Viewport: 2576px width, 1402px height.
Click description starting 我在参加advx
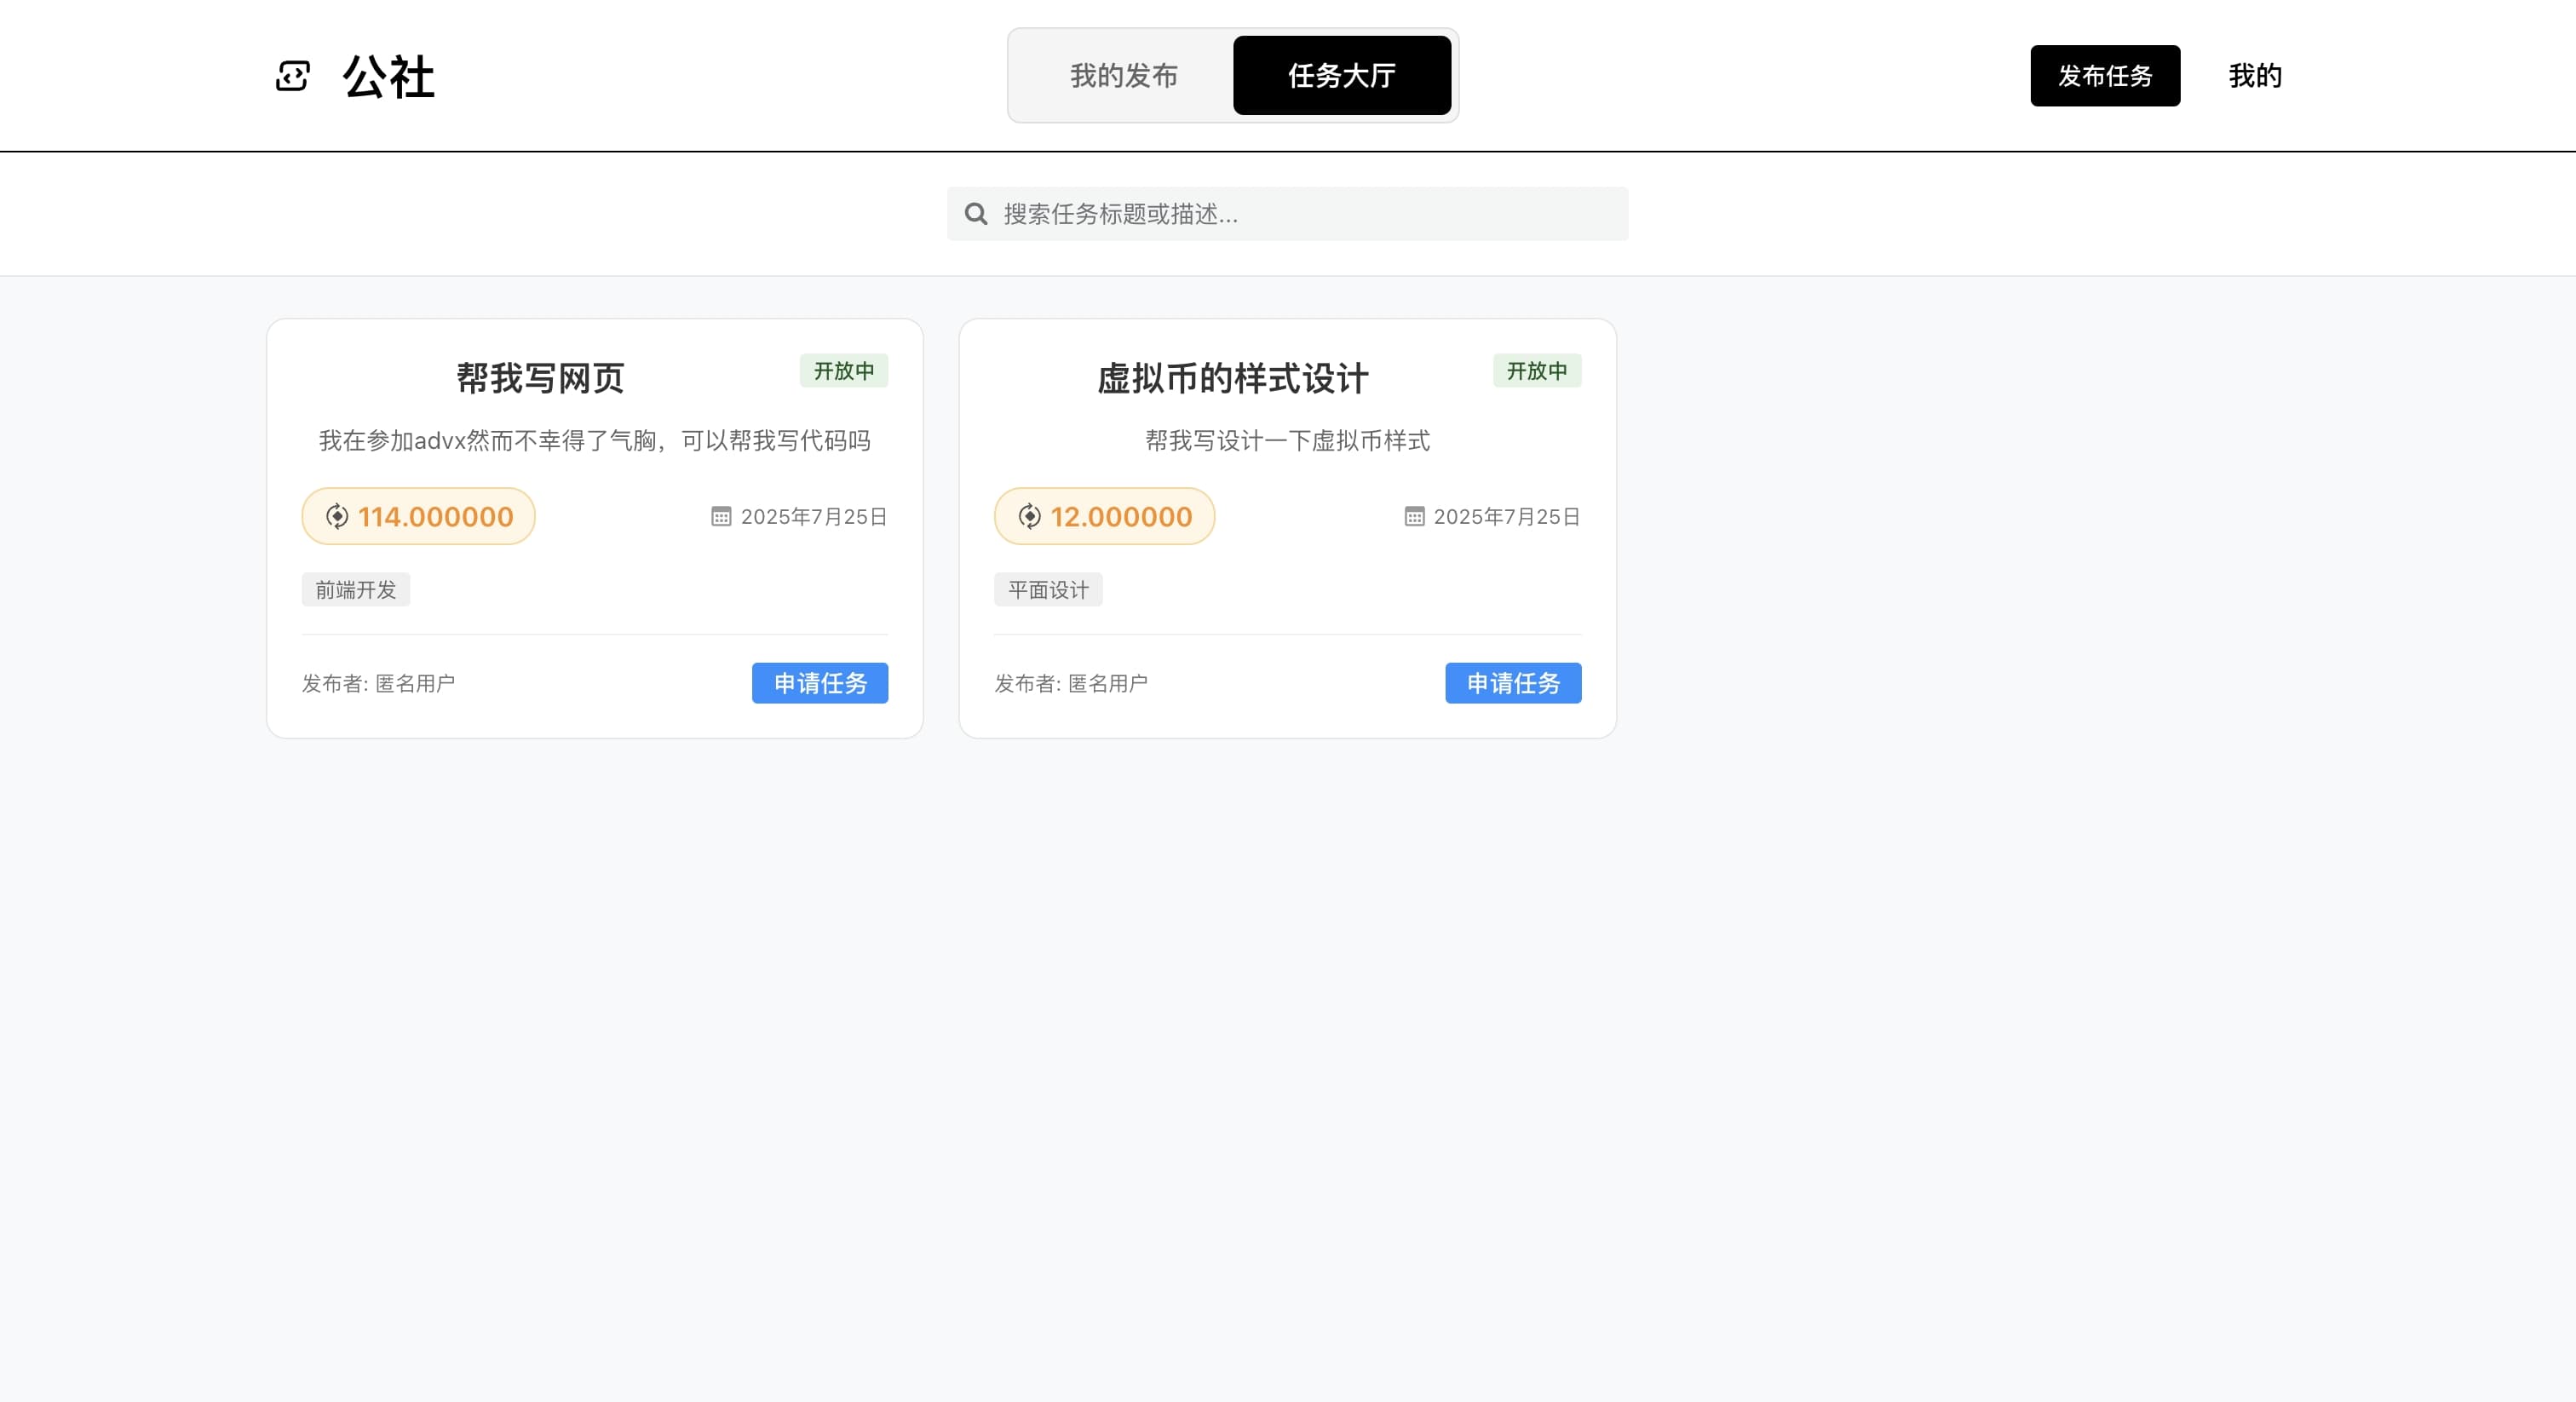[x=594, y=441]
